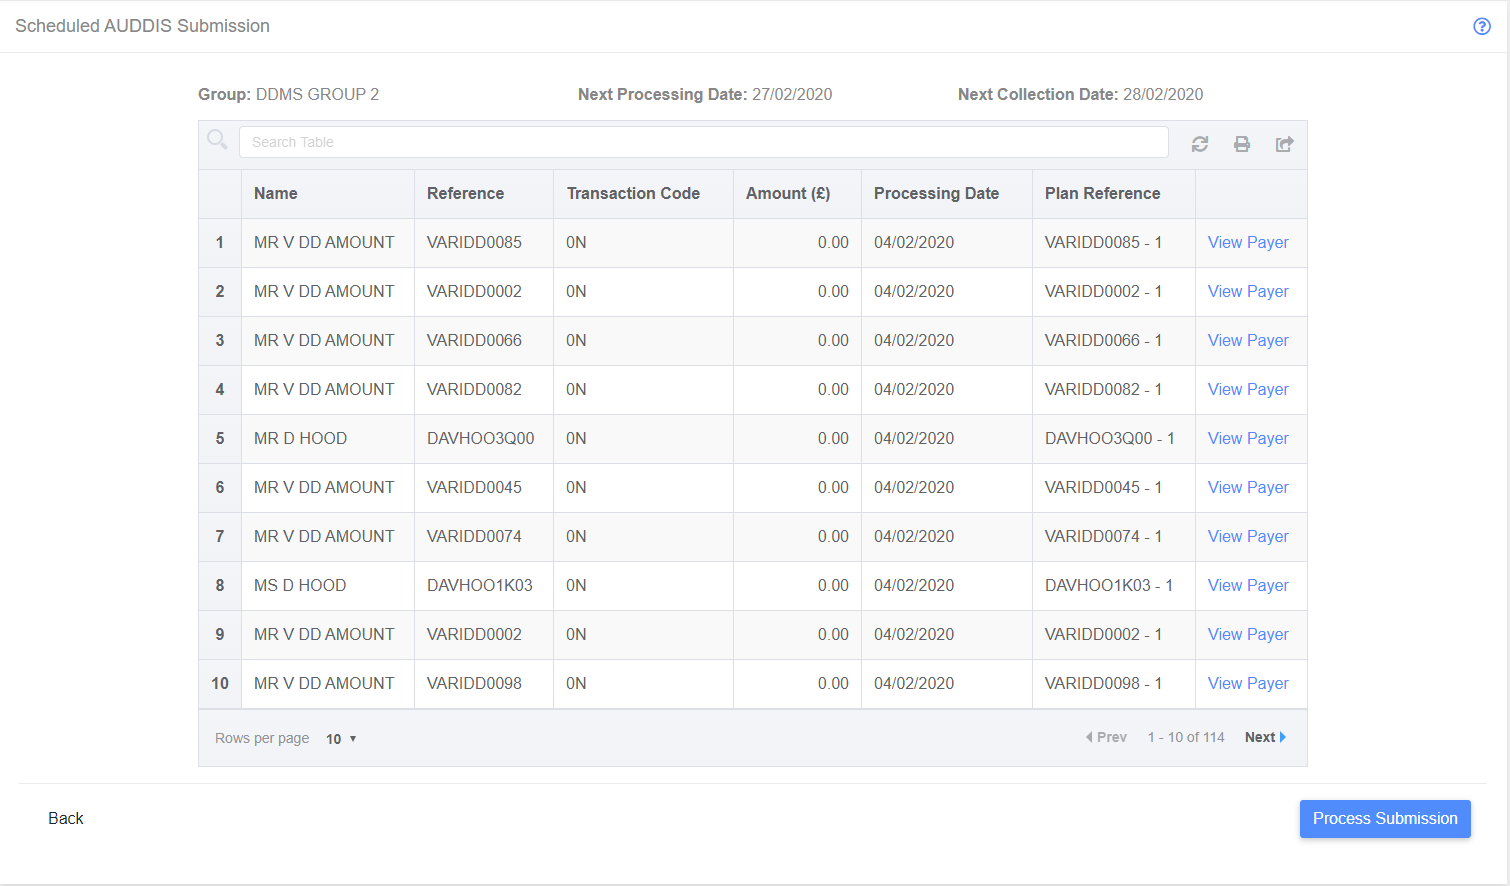Click the print table icon

pyautogui.click(x=1242, y=144)
